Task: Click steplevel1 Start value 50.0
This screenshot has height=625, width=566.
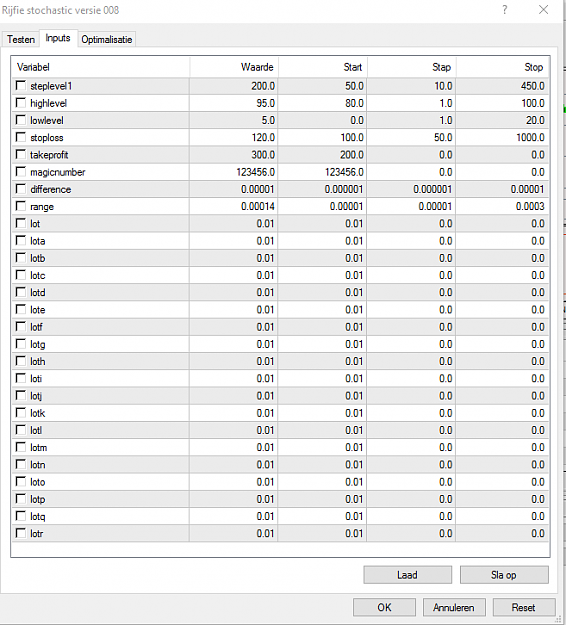Action: [x=354, y=86]
